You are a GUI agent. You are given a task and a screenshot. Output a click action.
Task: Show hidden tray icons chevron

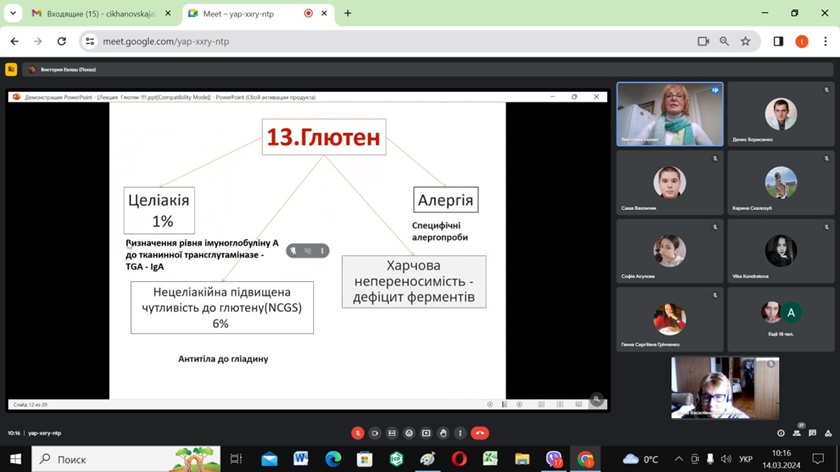click(x=679, y=459)
